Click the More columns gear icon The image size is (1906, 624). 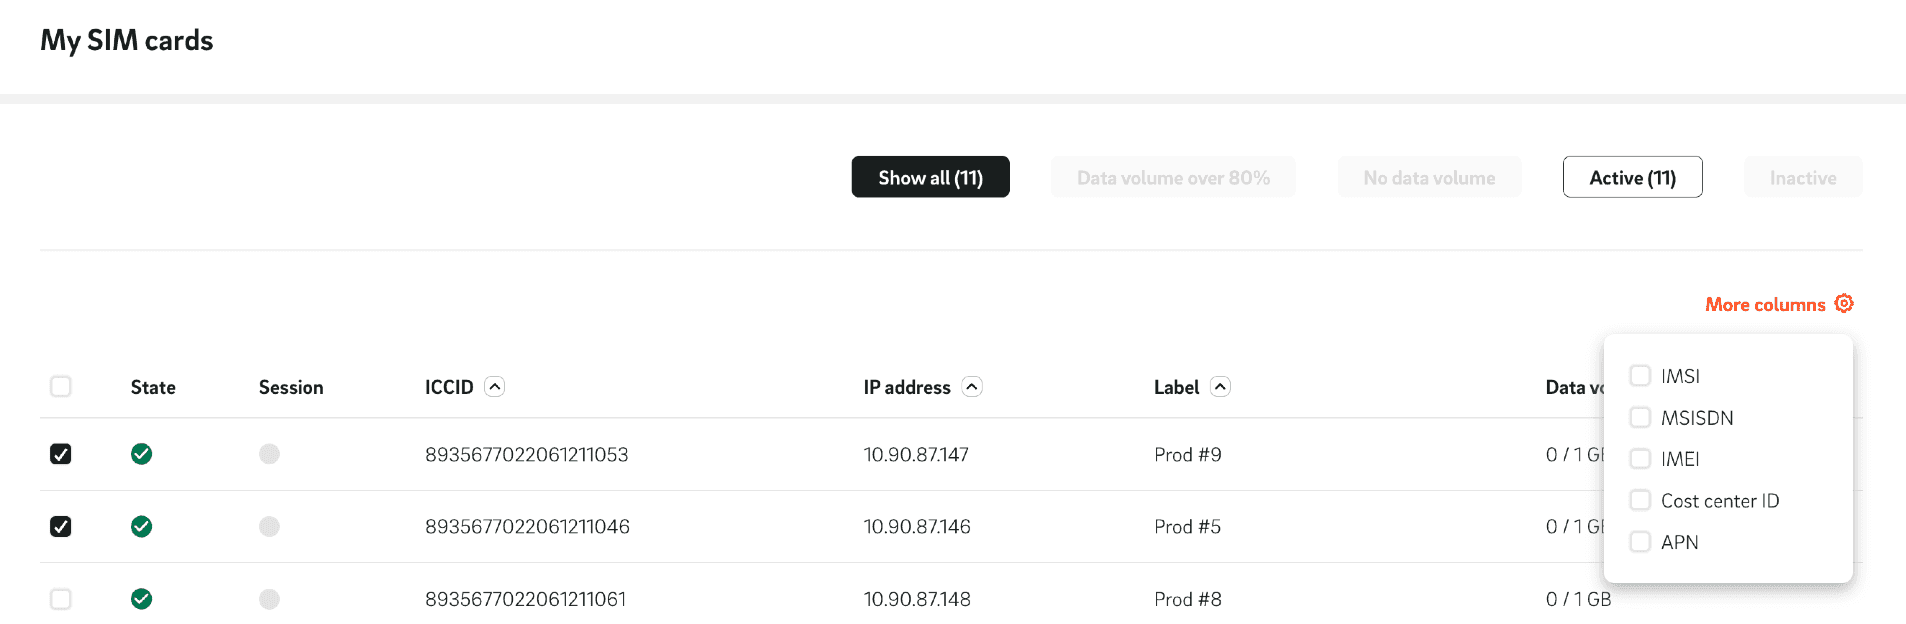point(1844,303)
